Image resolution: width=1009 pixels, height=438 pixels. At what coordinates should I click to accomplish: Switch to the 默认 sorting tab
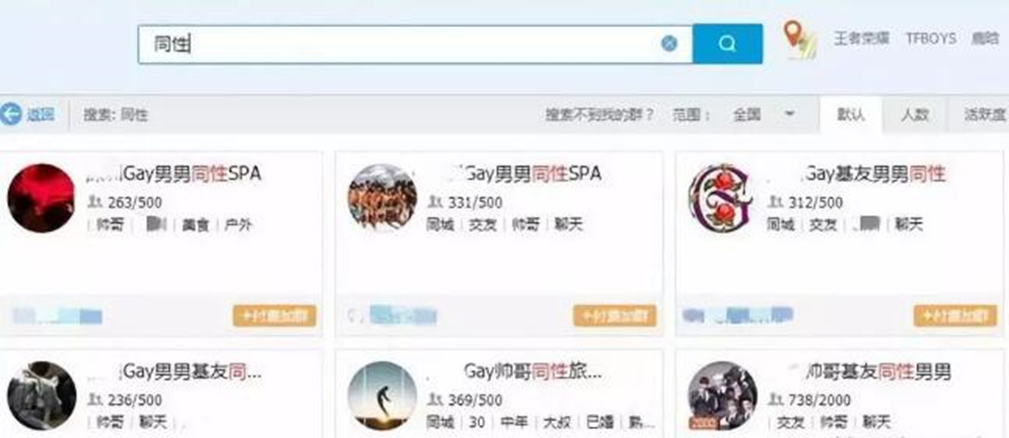coord(851,115)
